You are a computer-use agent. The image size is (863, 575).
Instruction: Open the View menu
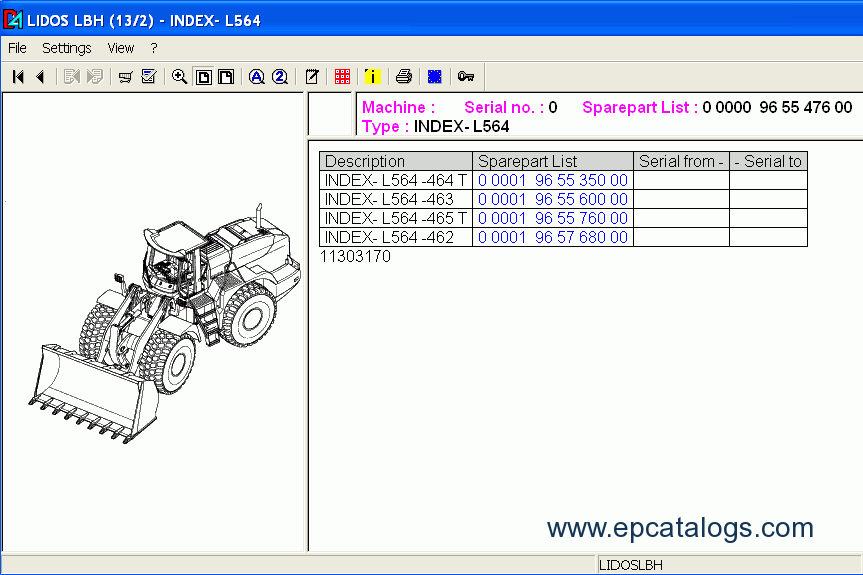click(x=121, y=48)
